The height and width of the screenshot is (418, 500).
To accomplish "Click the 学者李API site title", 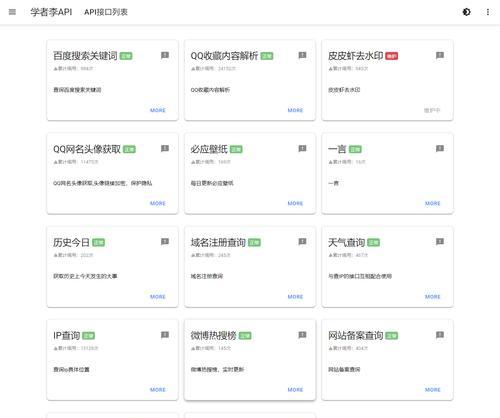I will pos(51,12).
